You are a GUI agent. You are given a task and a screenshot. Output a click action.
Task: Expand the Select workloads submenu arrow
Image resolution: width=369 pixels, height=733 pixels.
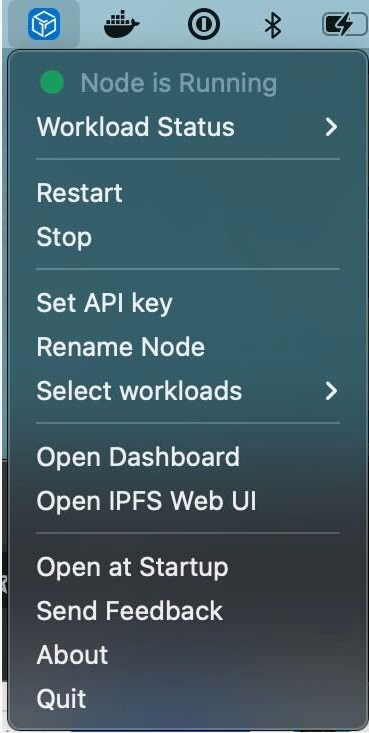click(x=331, y=391)
